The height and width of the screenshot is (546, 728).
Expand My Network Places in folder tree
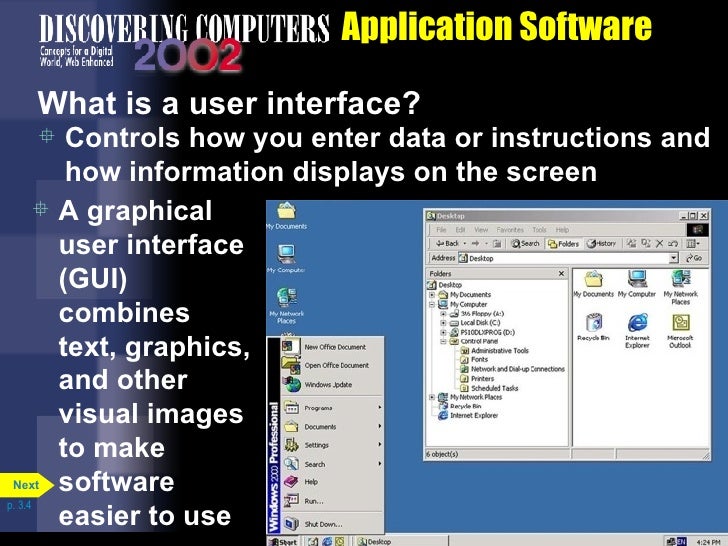click(432, 397)
